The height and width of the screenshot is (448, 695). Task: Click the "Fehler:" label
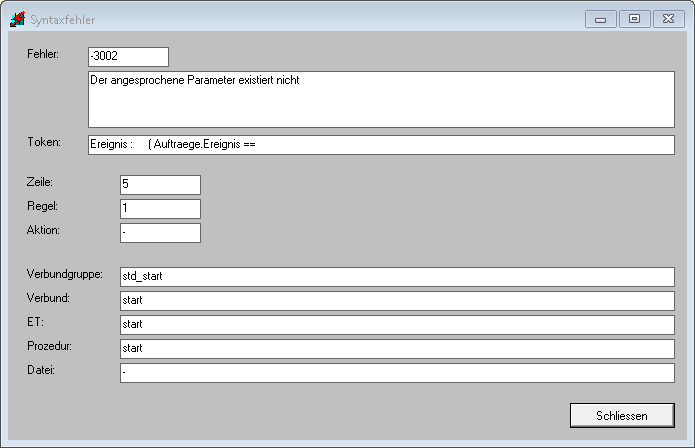coord(43,53)
